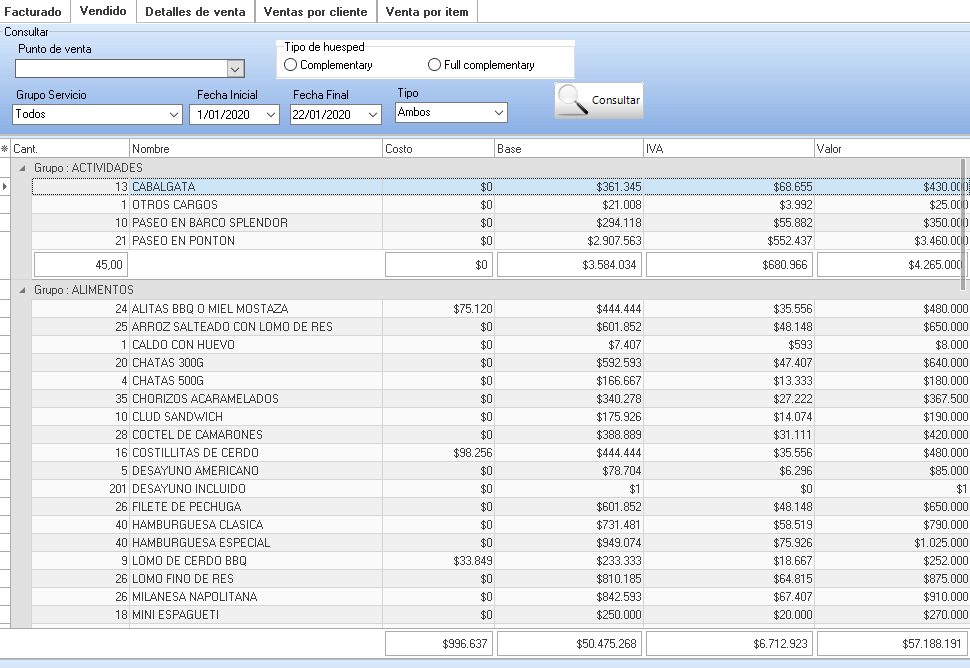Select the Complementary radio button
Viewport: 970px width, 668px height.
291,65
